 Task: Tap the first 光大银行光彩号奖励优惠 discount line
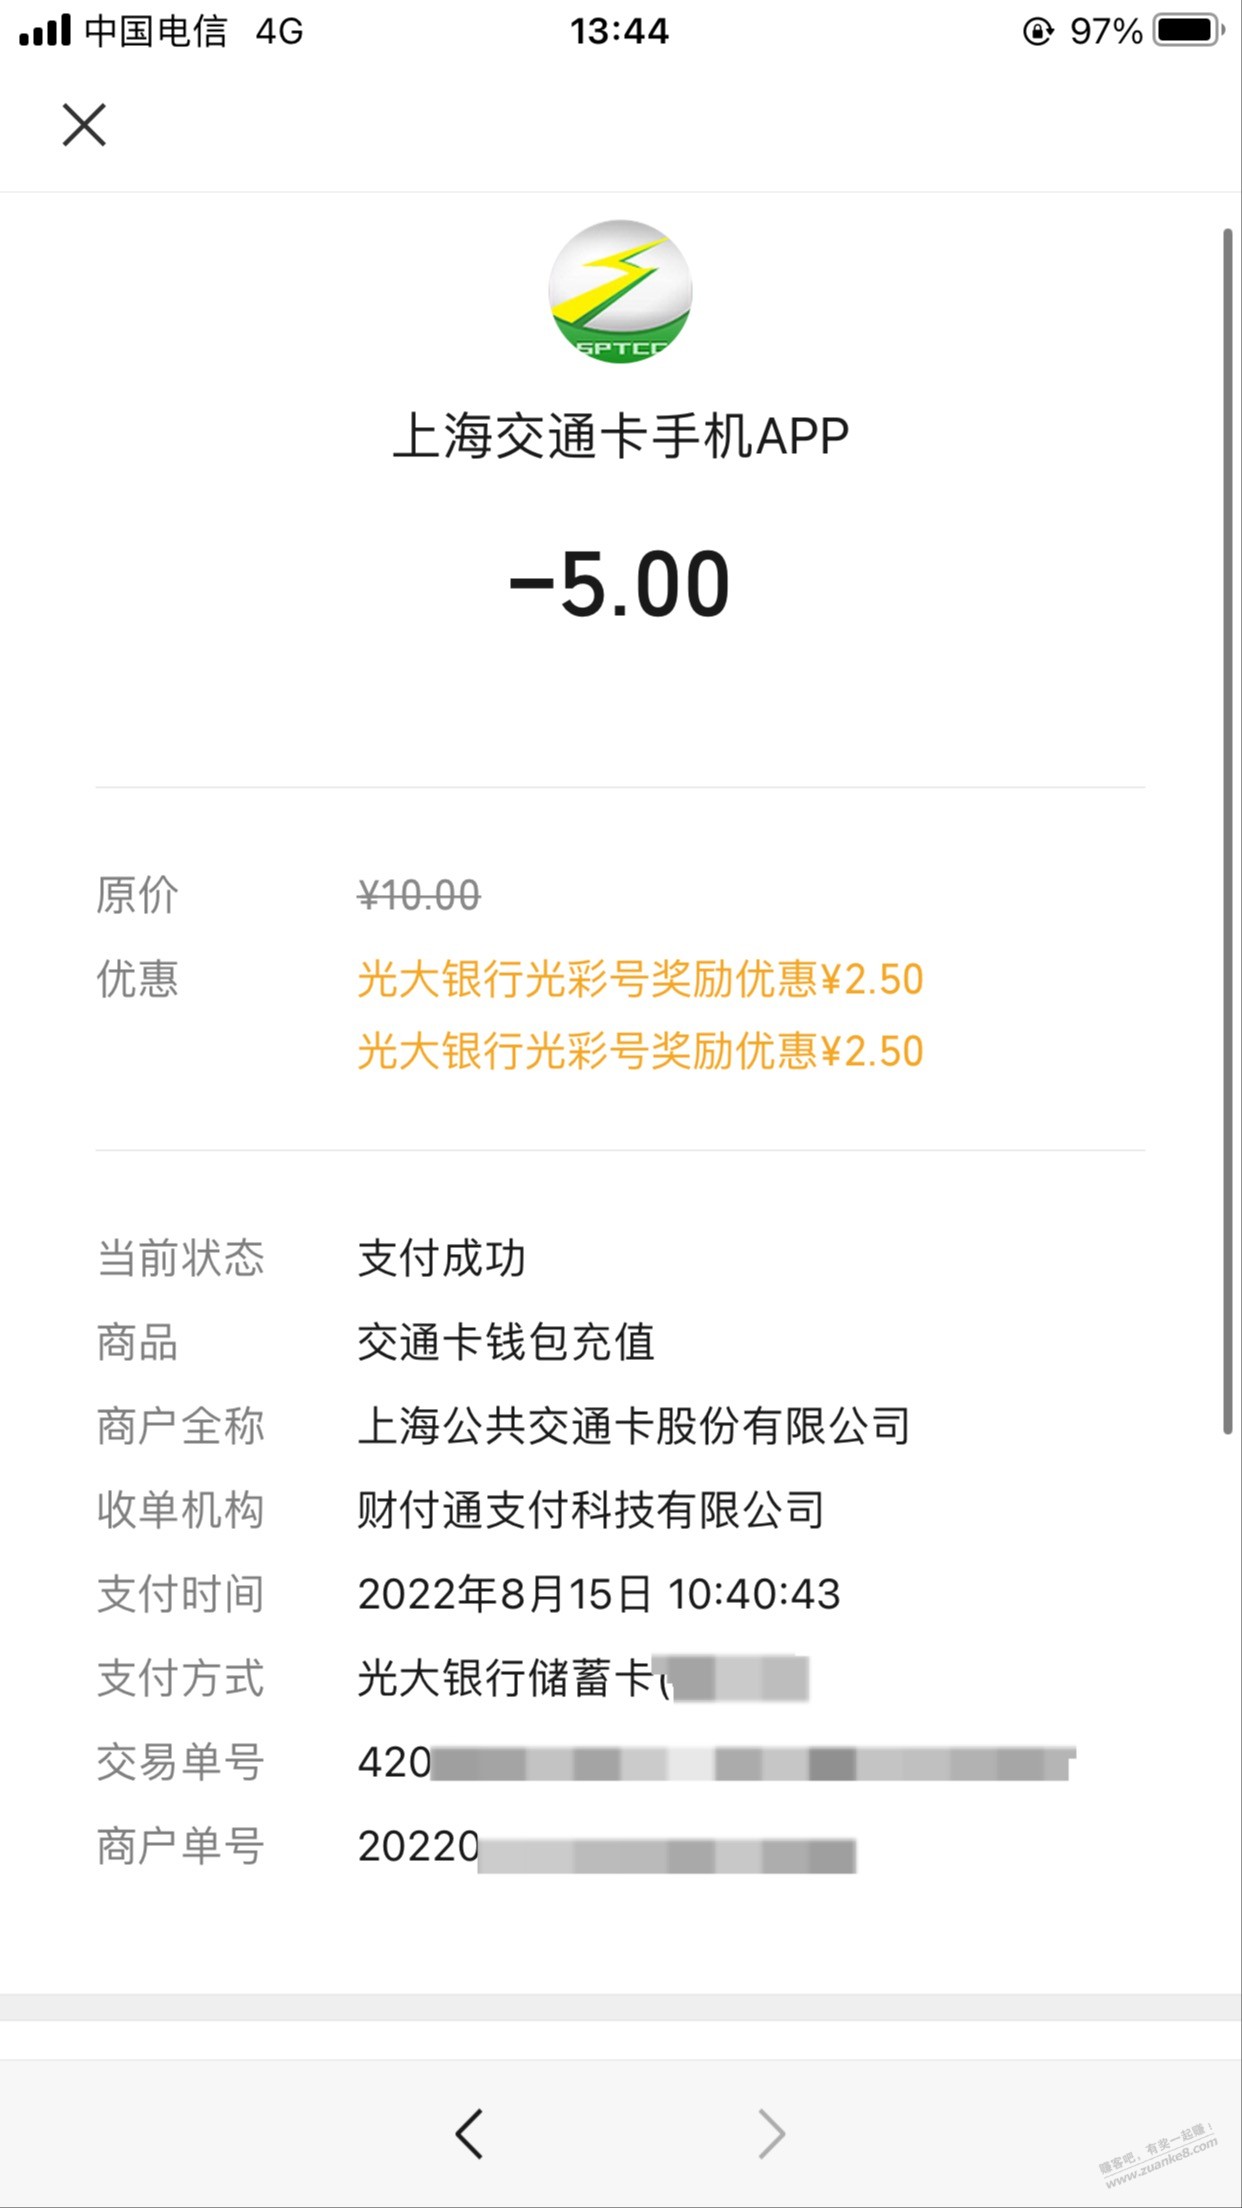pyautogui.click(x=640, y=979)
